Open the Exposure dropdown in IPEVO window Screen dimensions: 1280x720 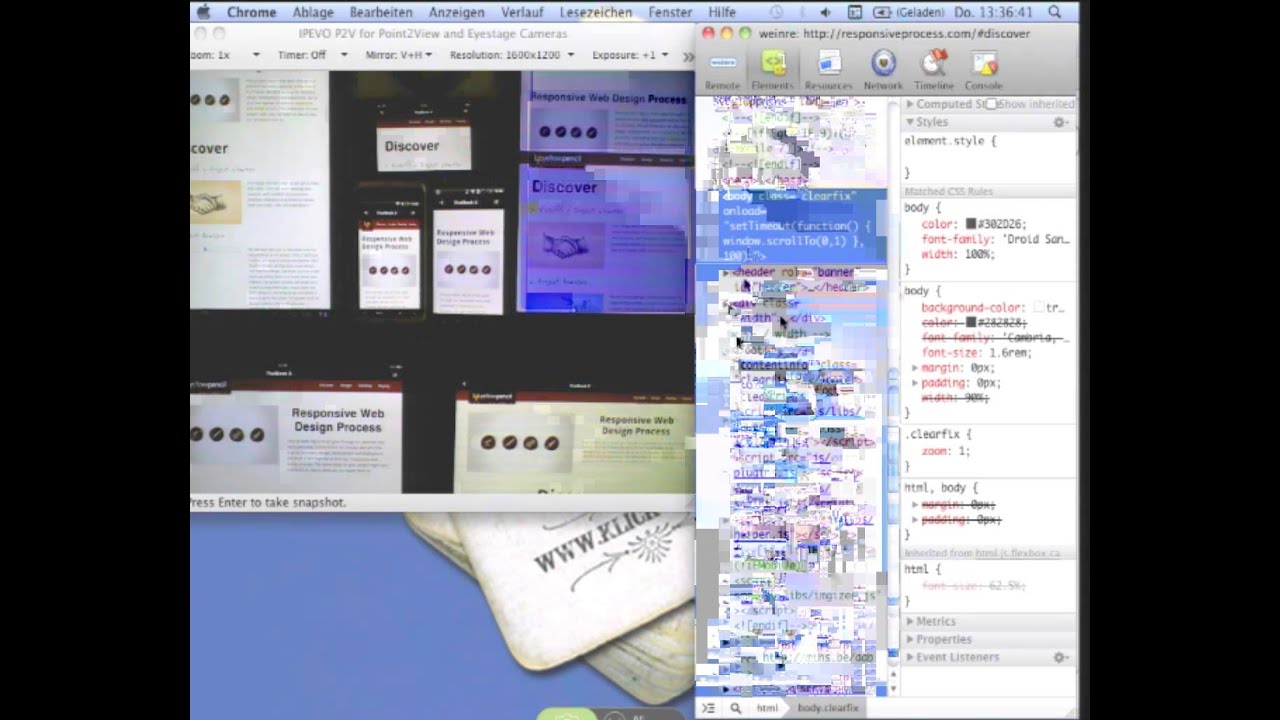point(629,55)
